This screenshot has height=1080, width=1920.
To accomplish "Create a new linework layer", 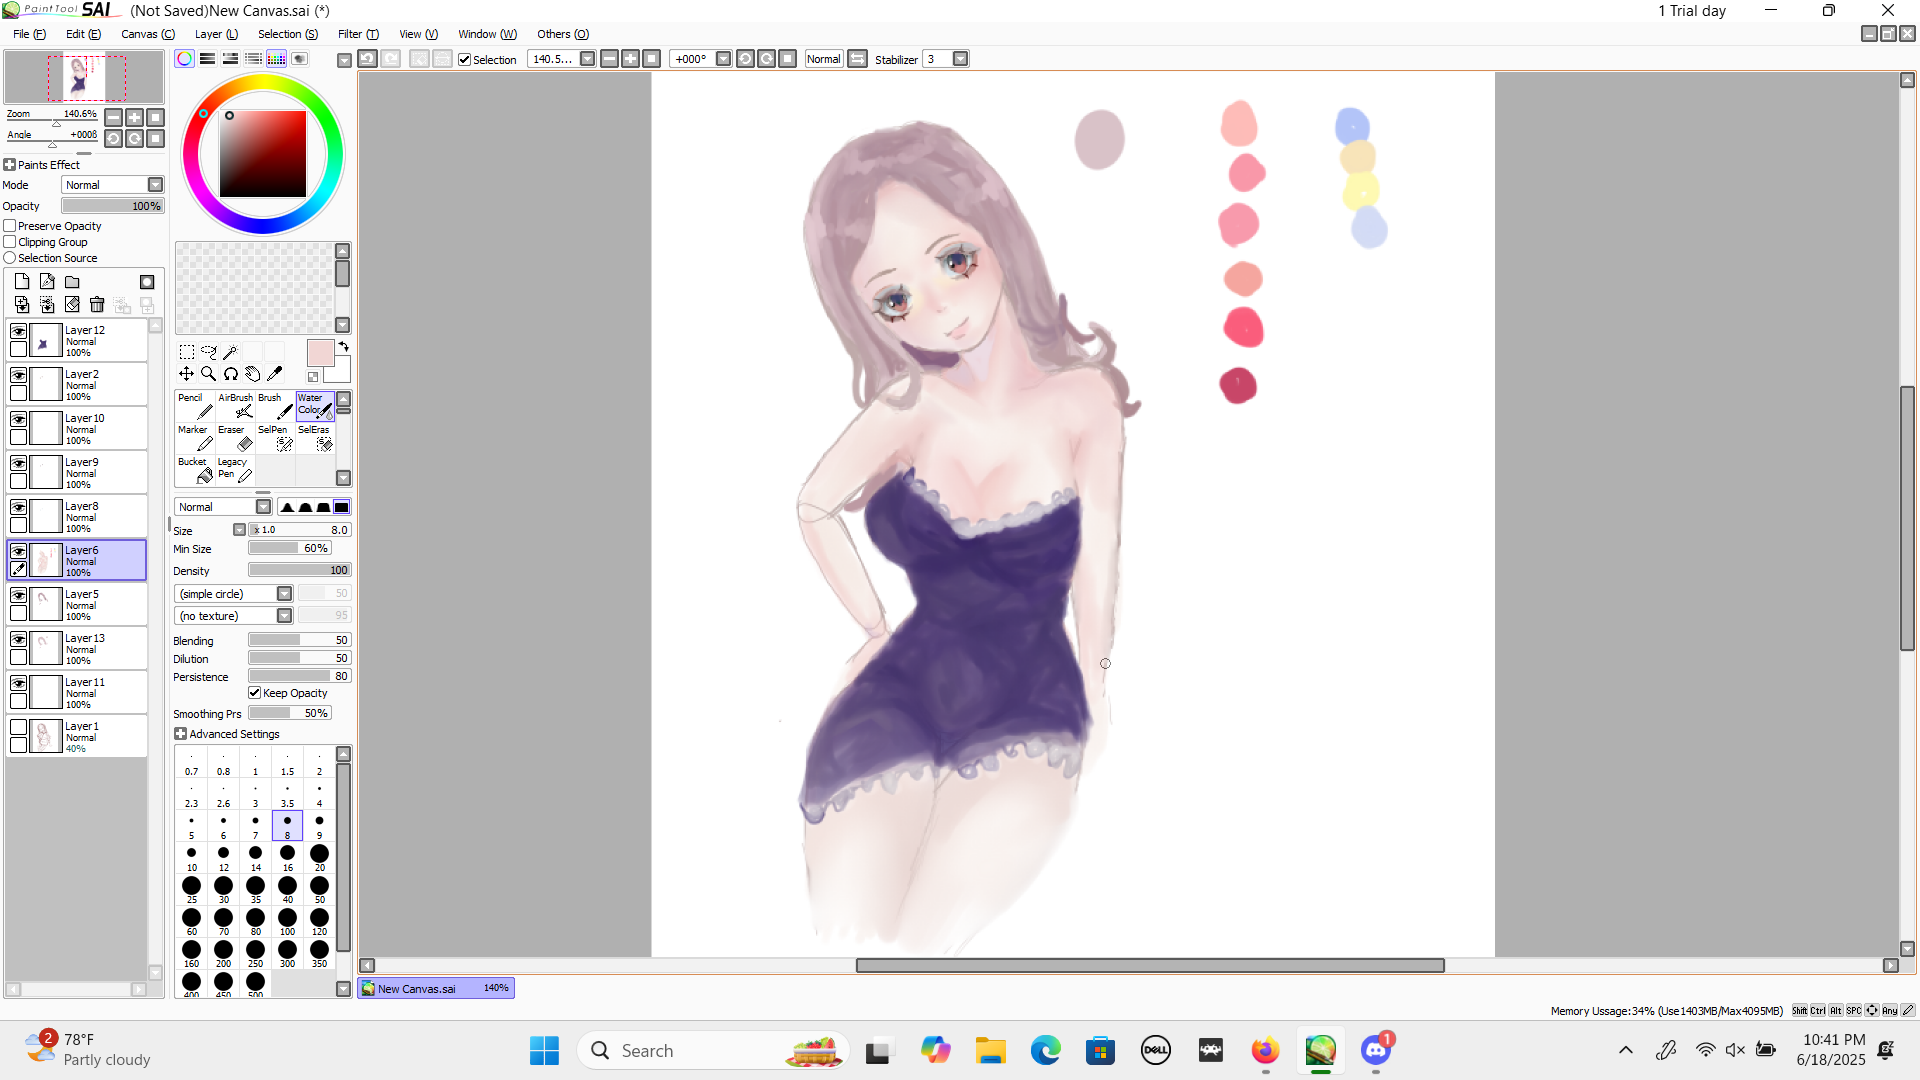I will click(47, 282).
